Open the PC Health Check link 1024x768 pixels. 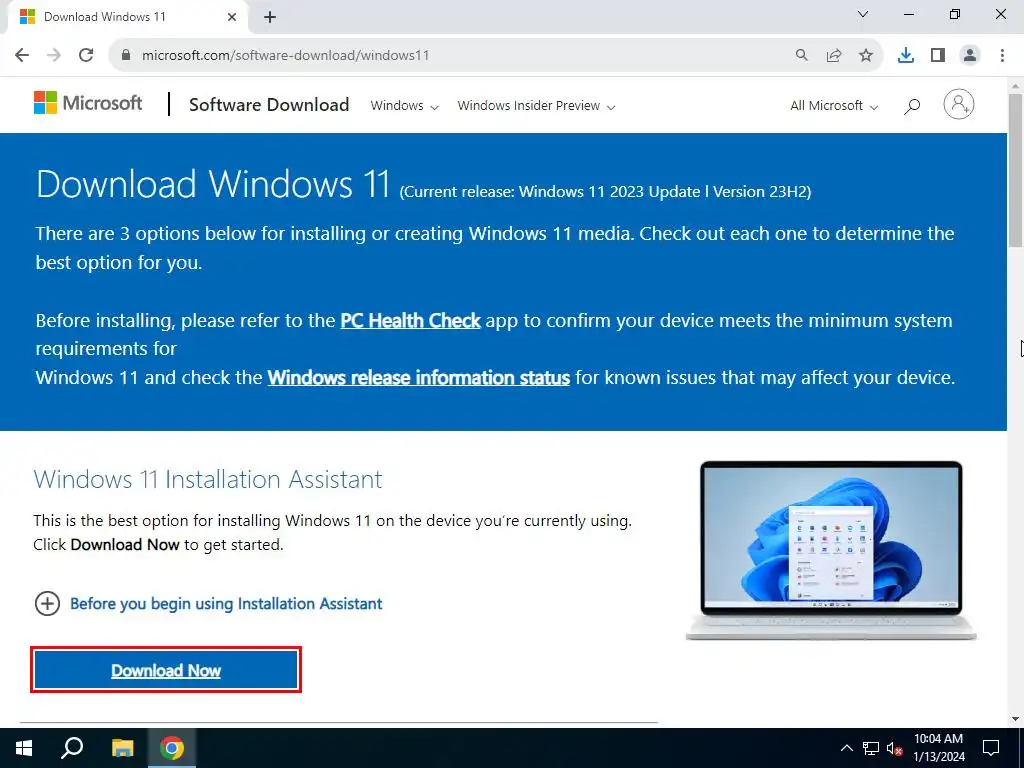point(410,321)
